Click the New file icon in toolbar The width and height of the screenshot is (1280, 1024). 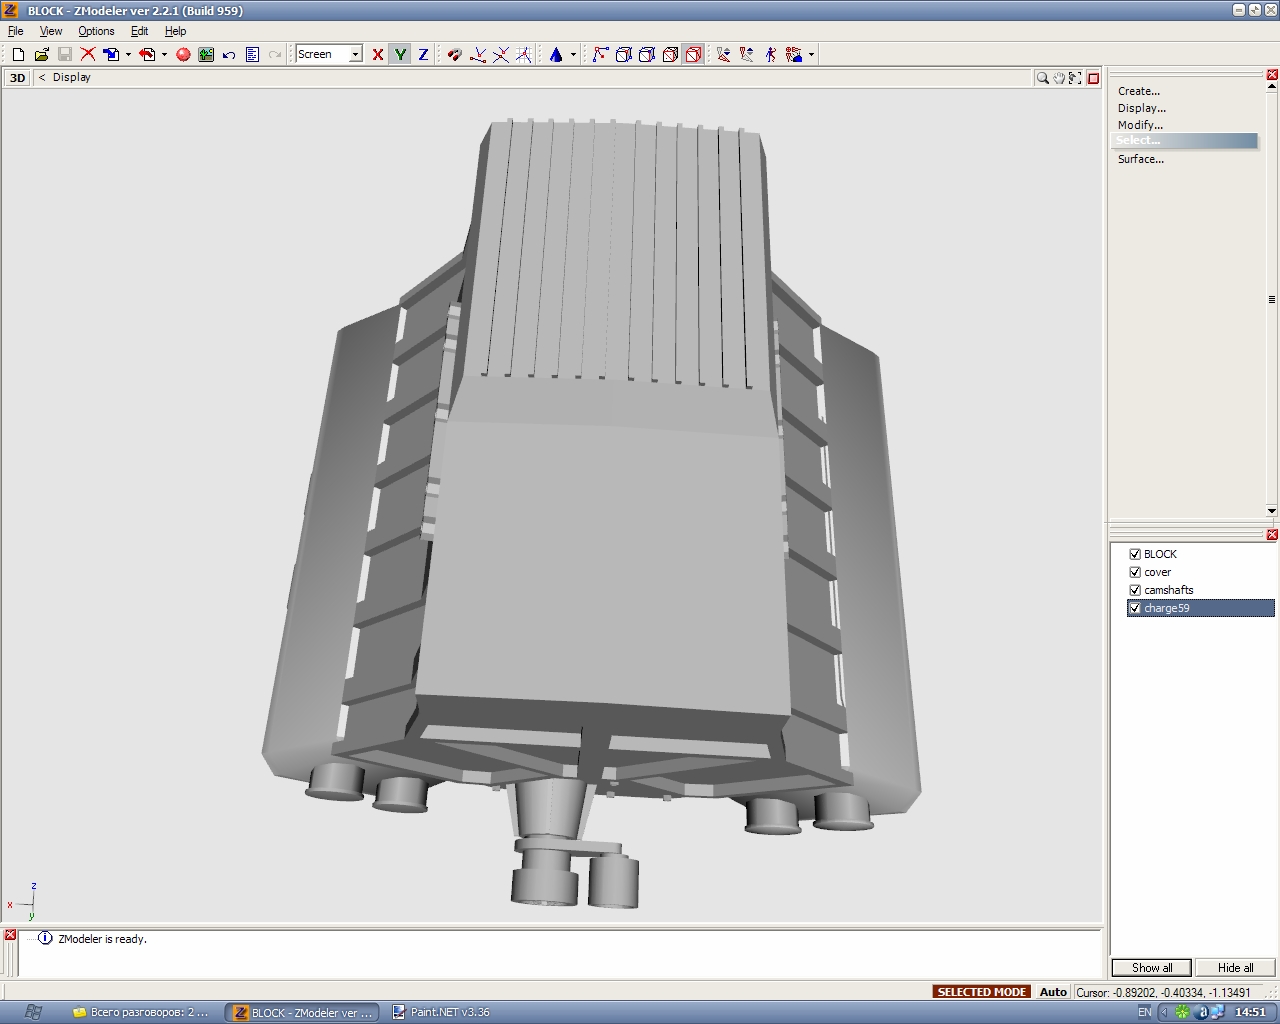(x=18, y=55)
